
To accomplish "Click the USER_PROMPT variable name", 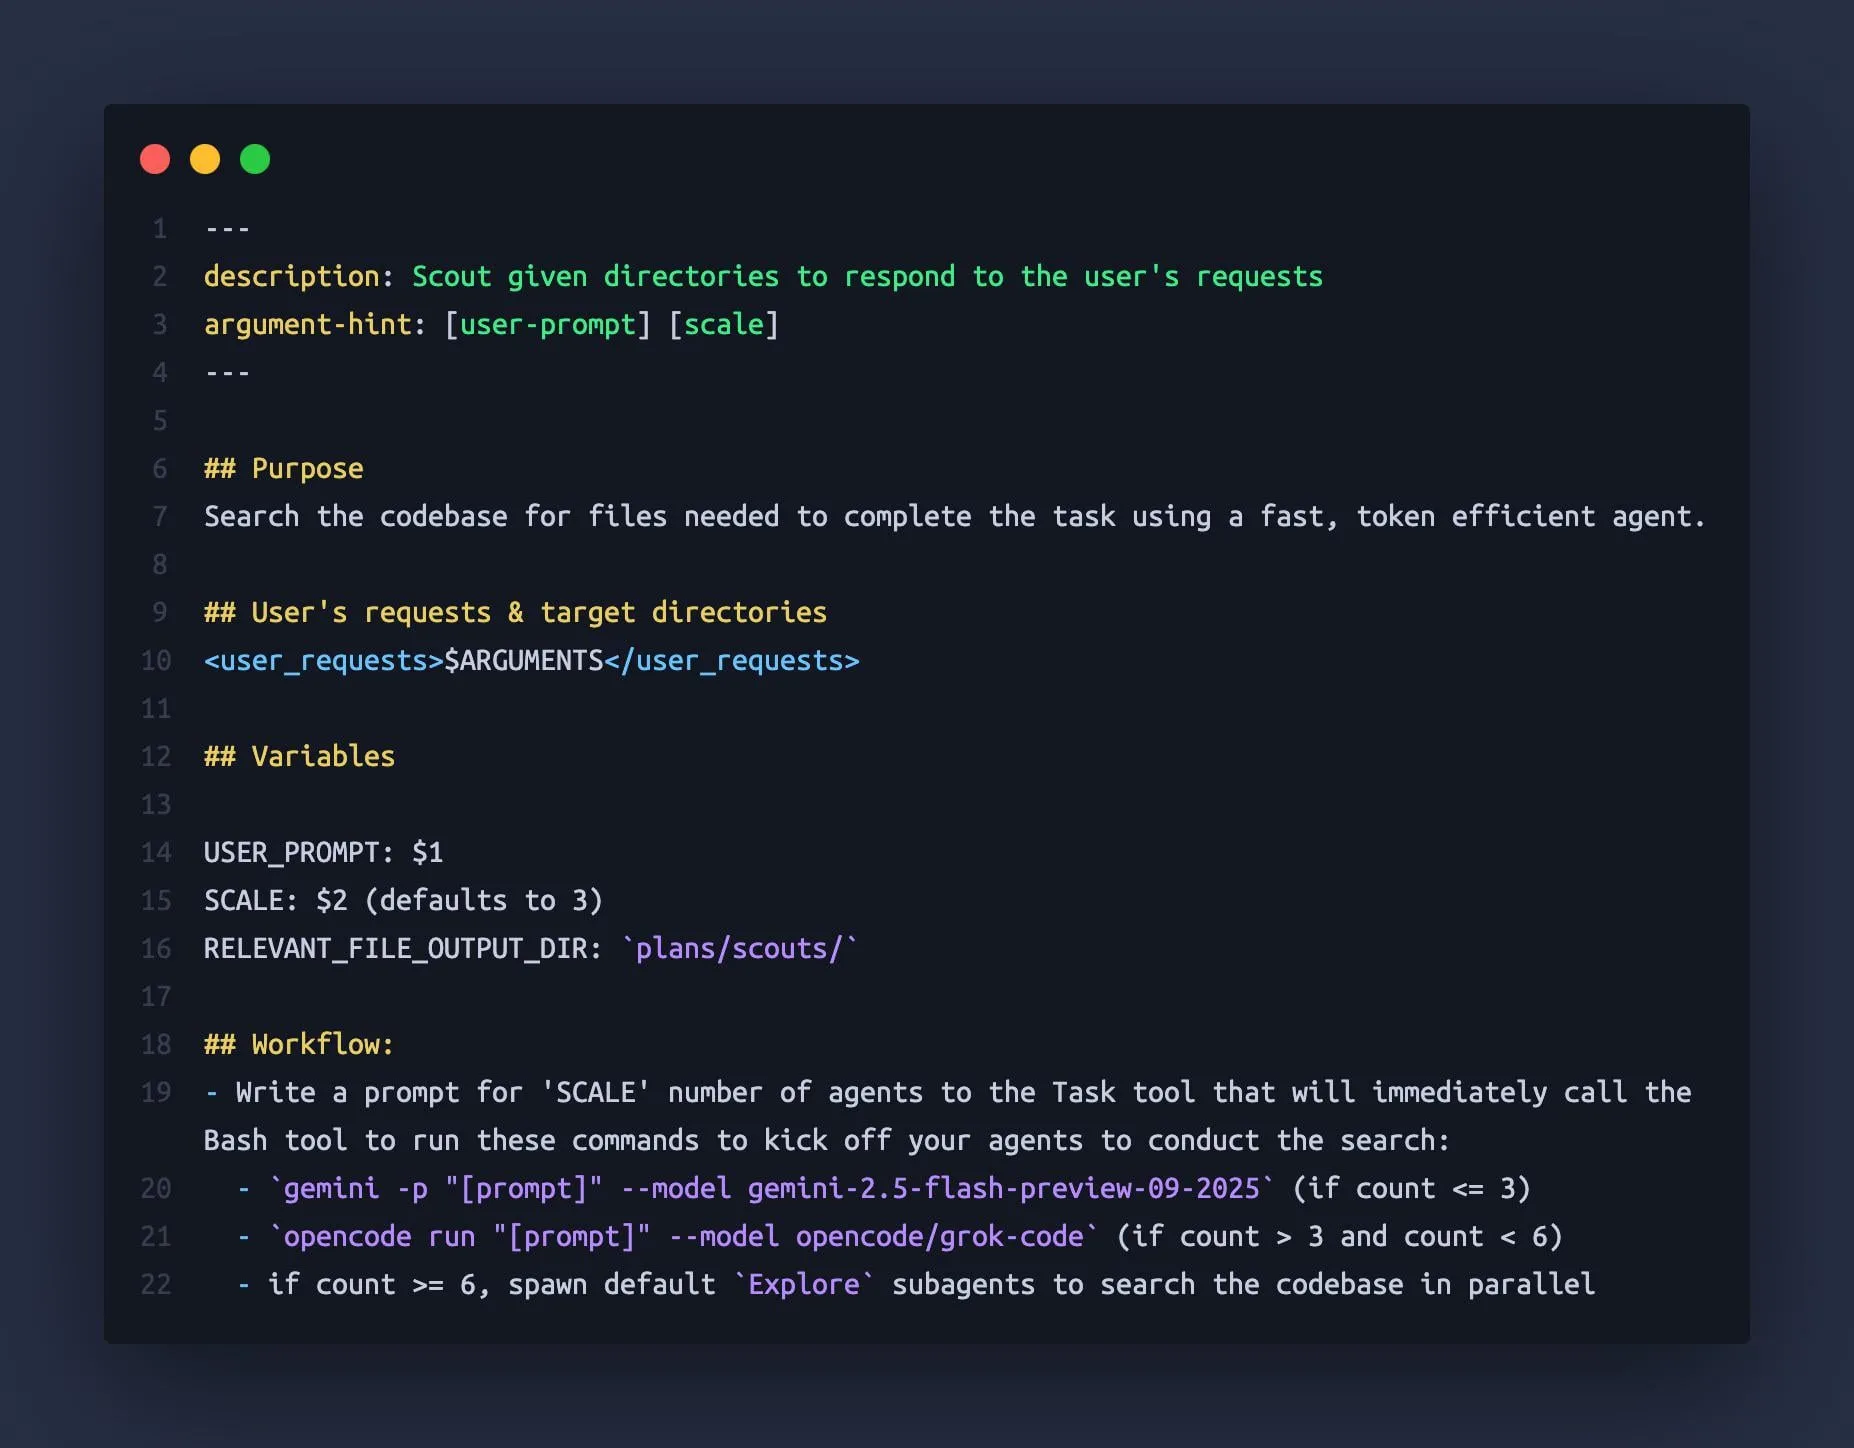I will [x=291, y=852].
